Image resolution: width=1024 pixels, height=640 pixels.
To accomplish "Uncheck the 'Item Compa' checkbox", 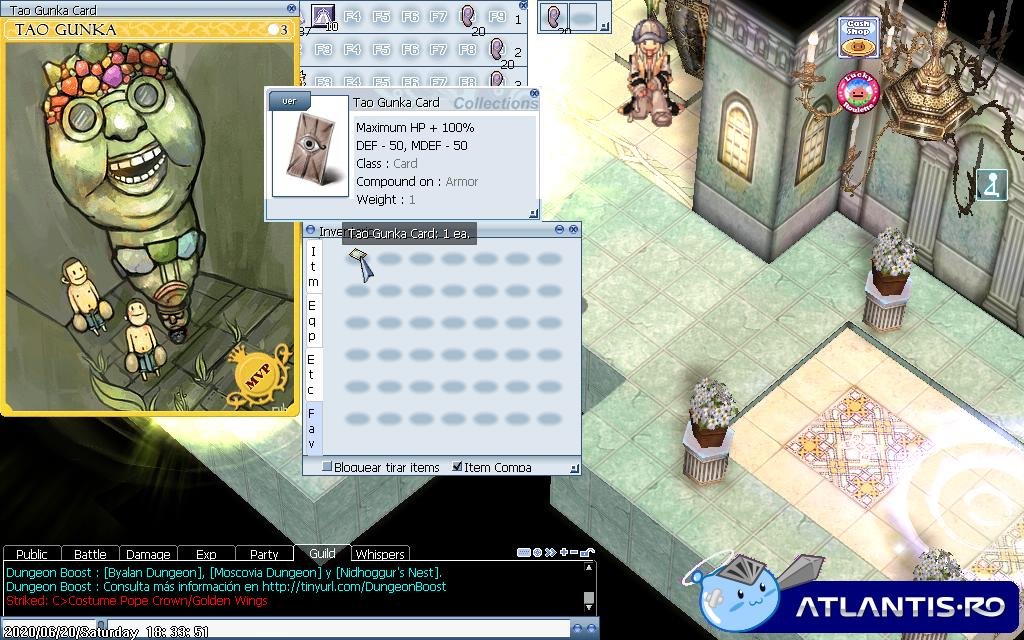I will (457, 466).
